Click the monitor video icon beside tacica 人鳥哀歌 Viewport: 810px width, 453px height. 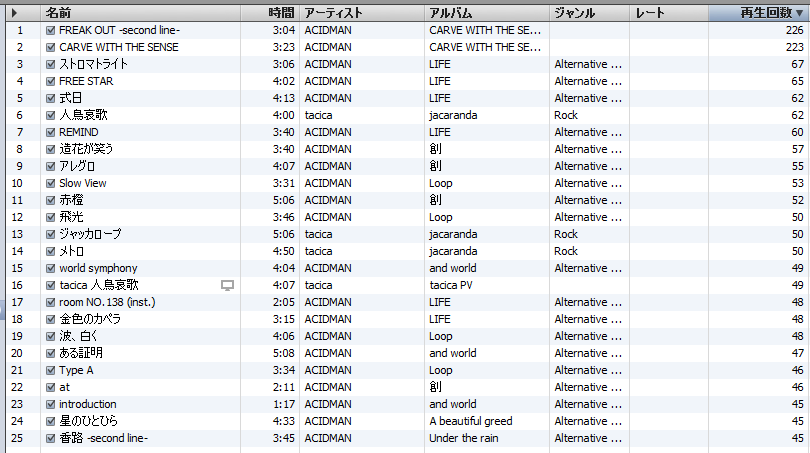point(227,285)
